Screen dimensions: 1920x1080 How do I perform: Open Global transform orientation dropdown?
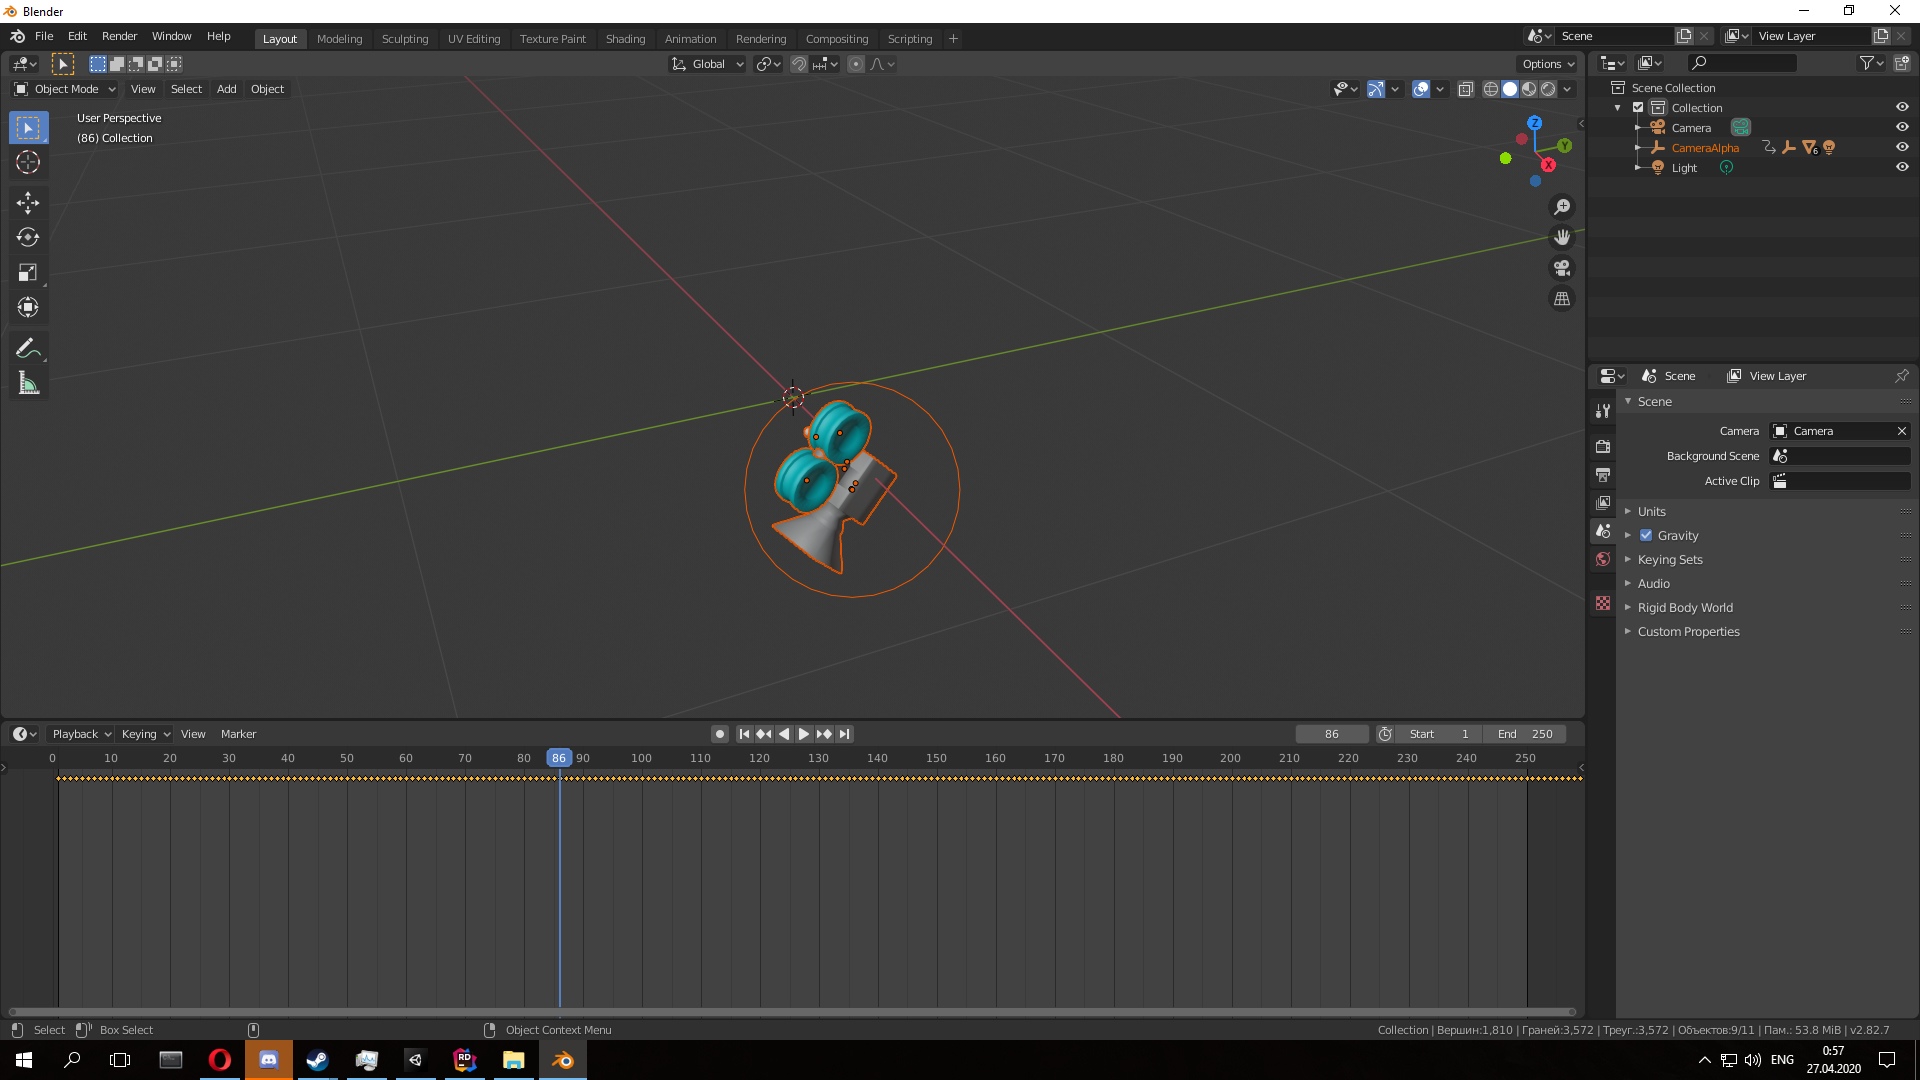[x=708, y=64]
